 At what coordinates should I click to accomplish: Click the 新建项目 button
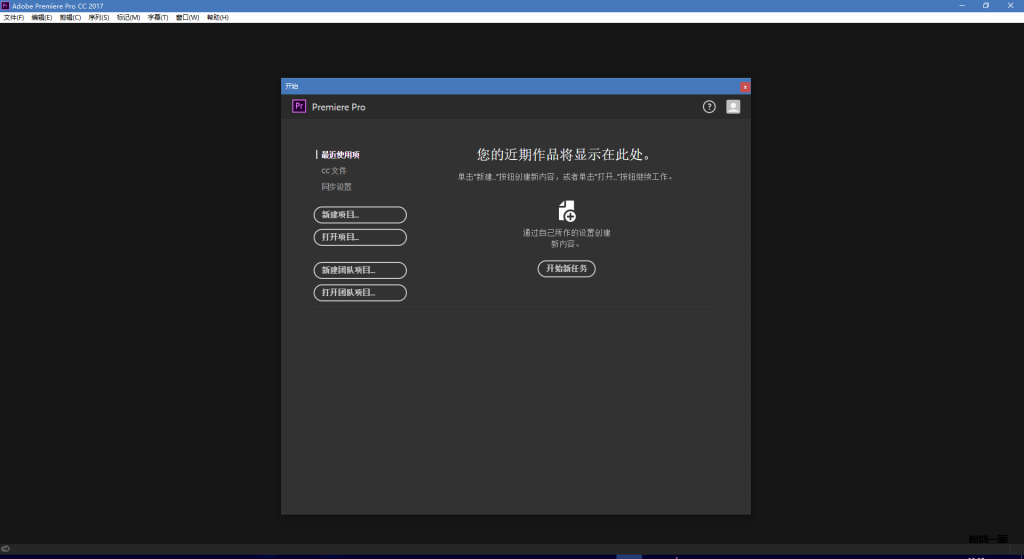360,215
